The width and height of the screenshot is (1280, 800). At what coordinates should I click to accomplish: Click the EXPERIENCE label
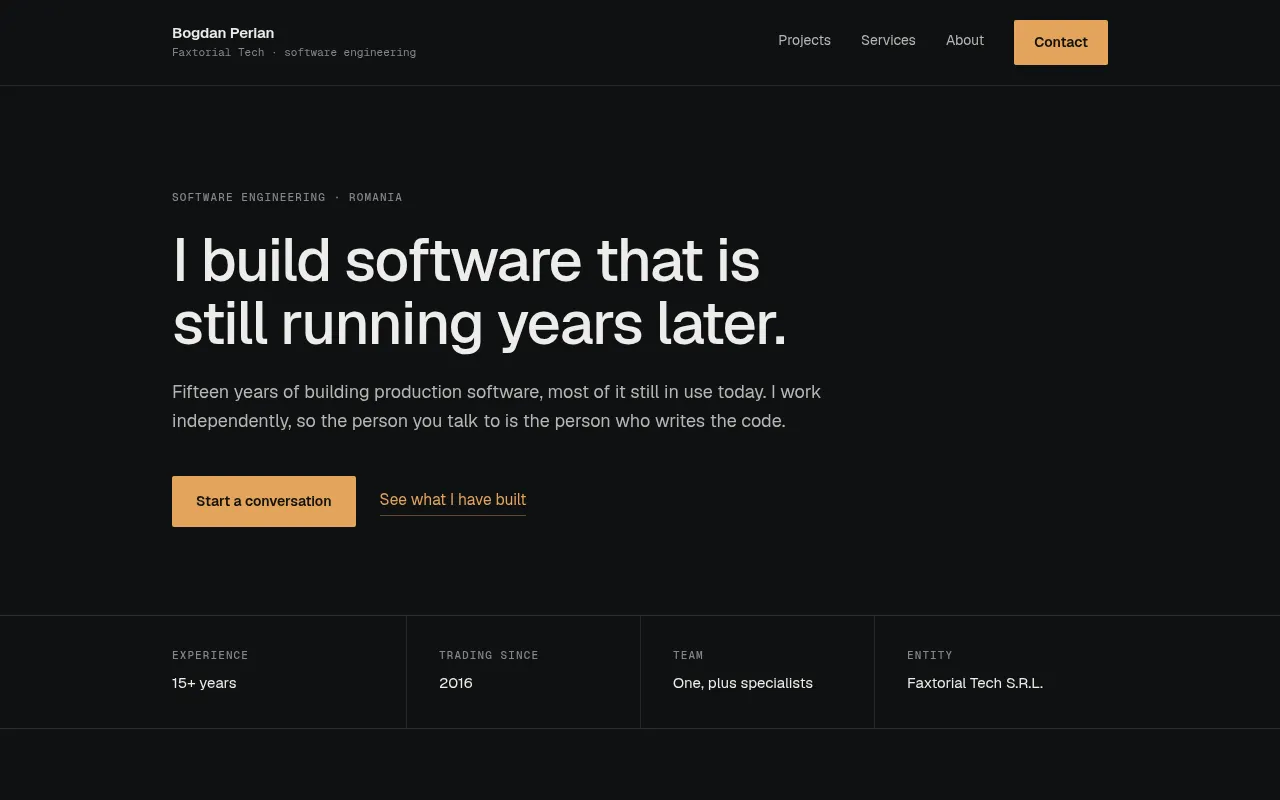[x=210, y=656]
